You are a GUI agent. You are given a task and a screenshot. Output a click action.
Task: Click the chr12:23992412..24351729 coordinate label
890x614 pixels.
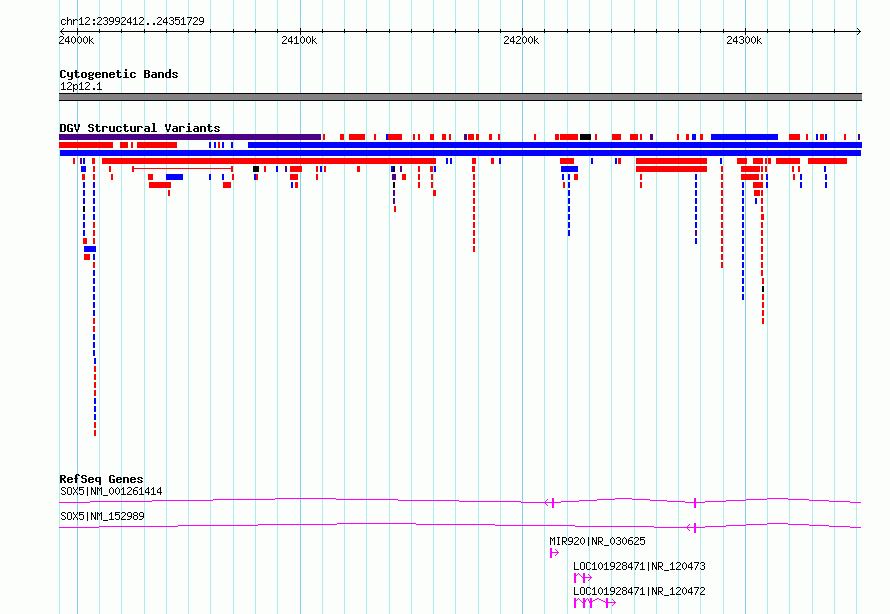pyautogui.click(x=132, y=21)
